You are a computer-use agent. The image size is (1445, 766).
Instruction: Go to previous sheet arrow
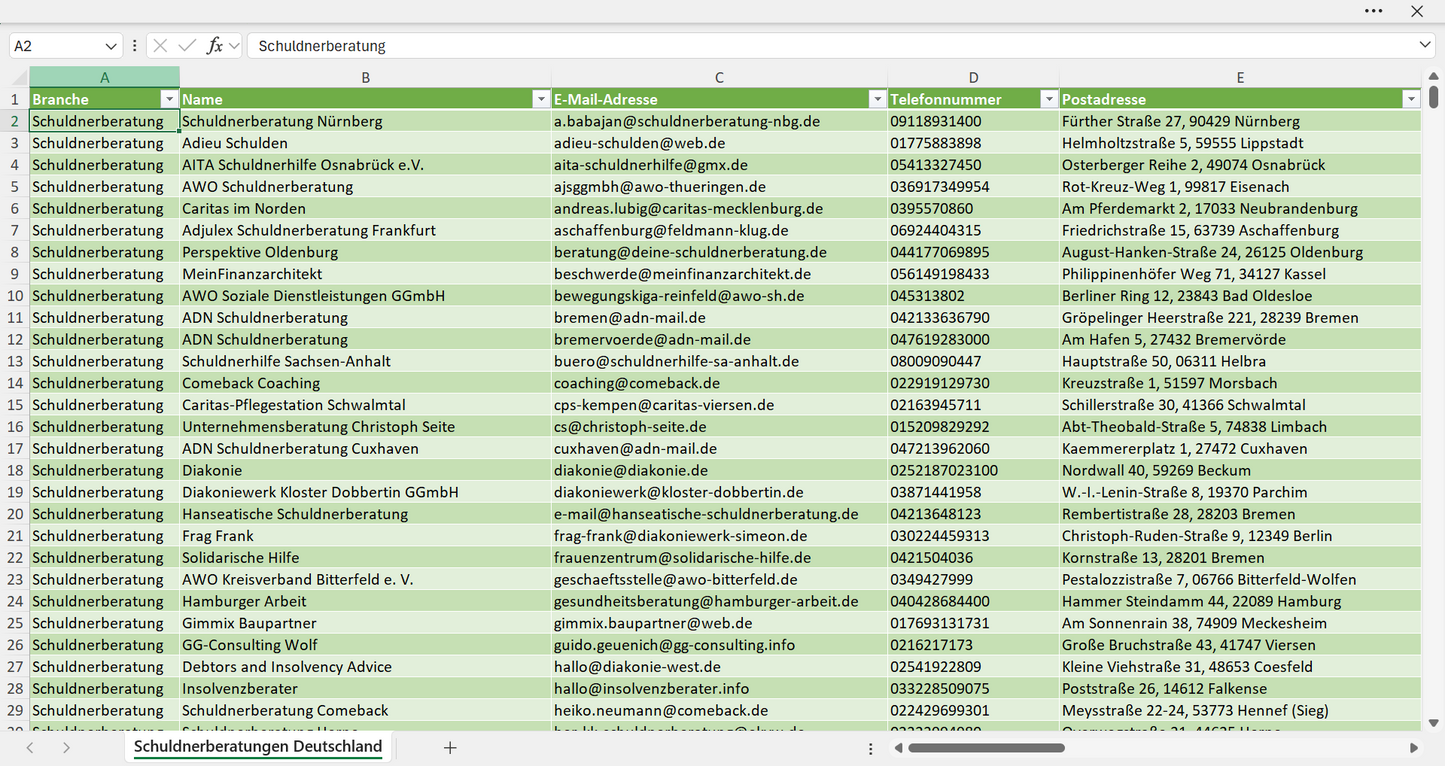coord(30,748)
